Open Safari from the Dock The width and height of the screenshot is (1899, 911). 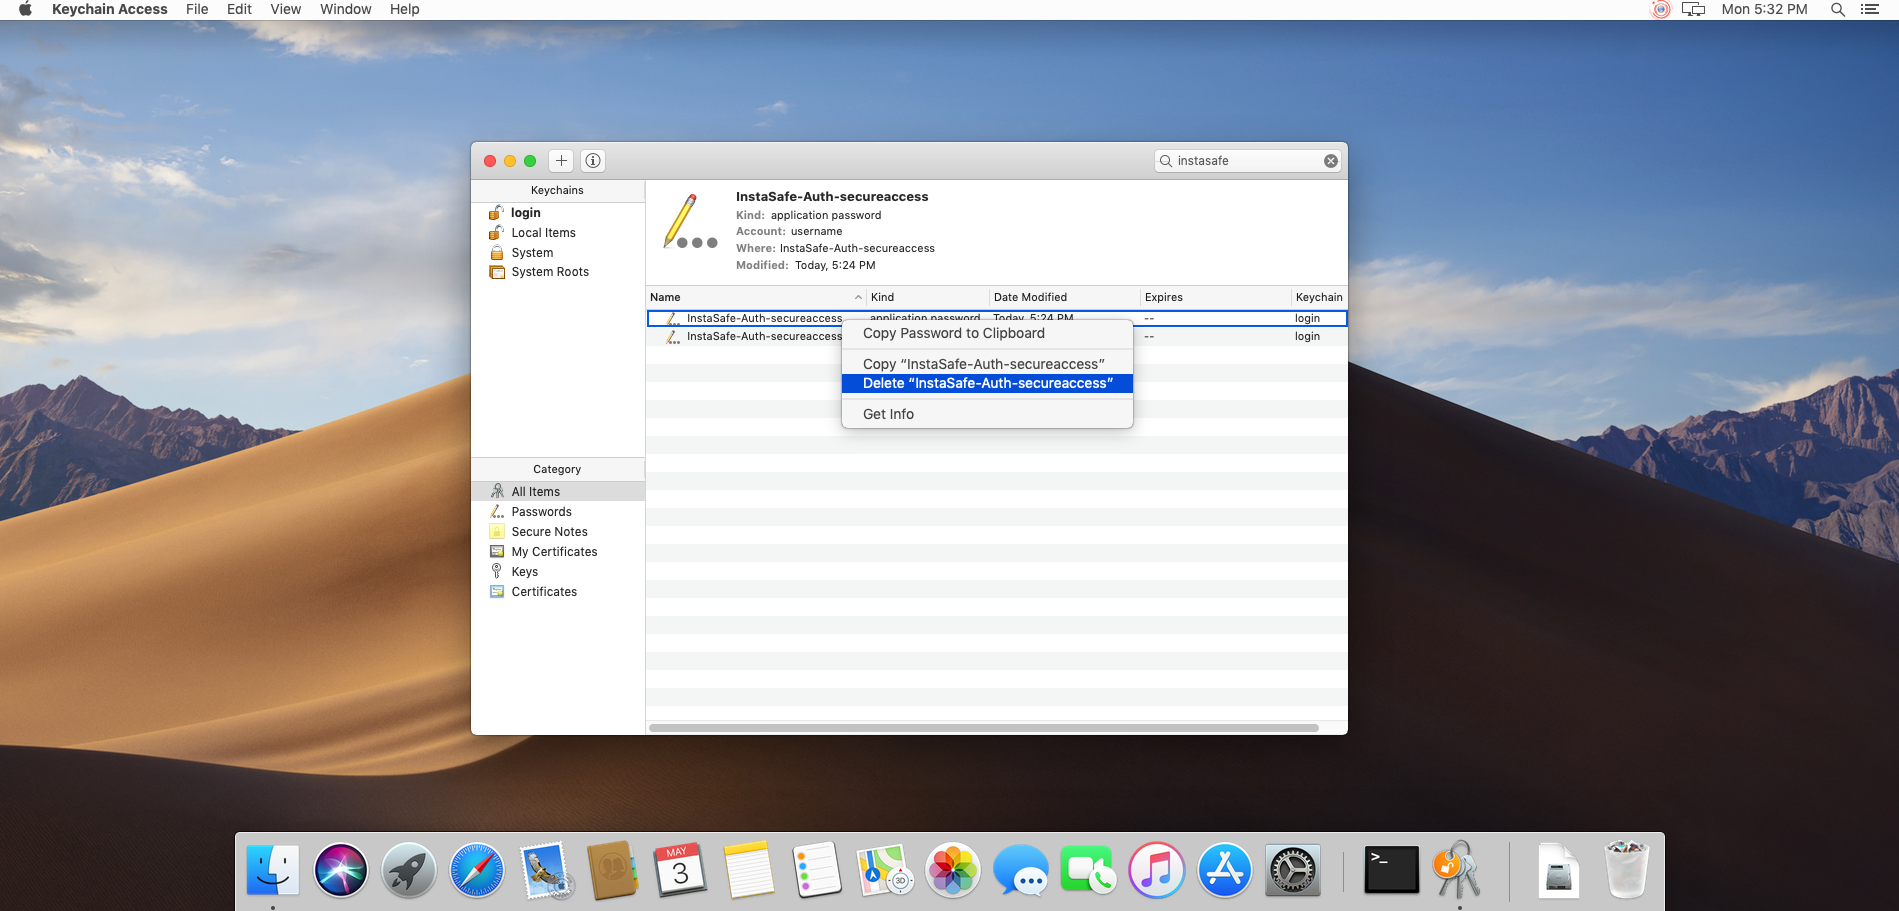477,870
